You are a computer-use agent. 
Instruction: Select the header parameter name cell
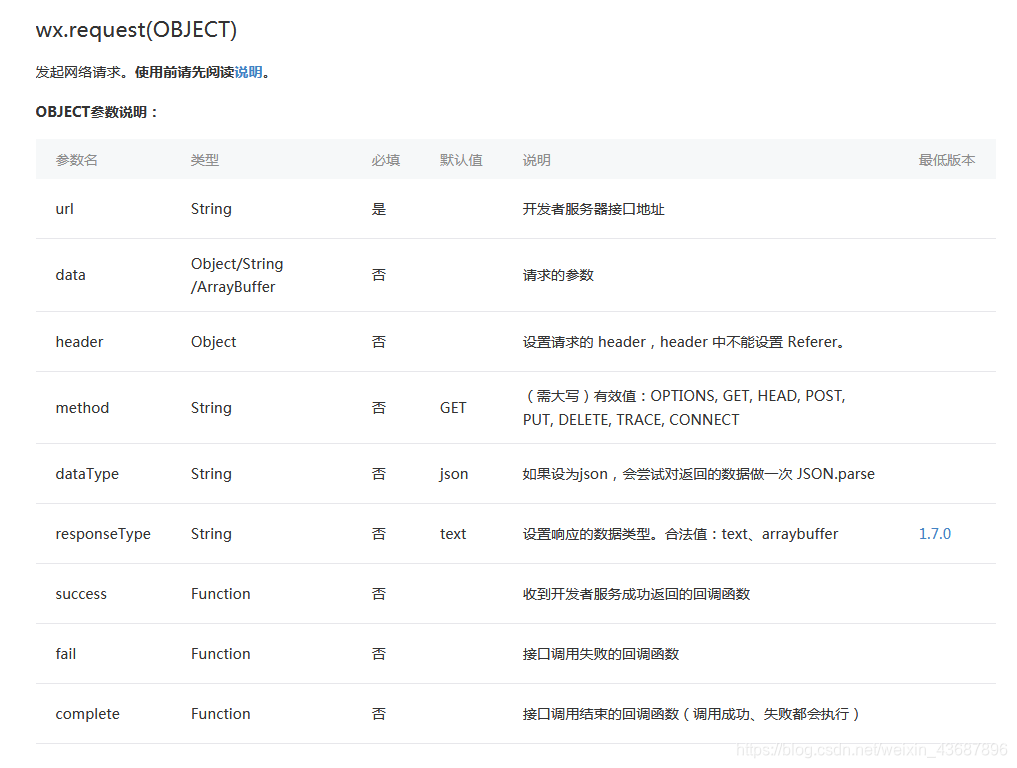pos(79,342)
